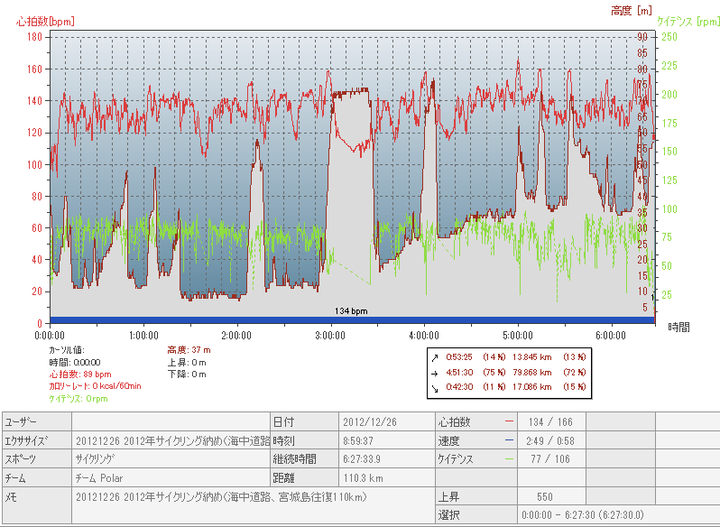
Task: Click the distance value 110.3 km
Action: coord(363,479)
